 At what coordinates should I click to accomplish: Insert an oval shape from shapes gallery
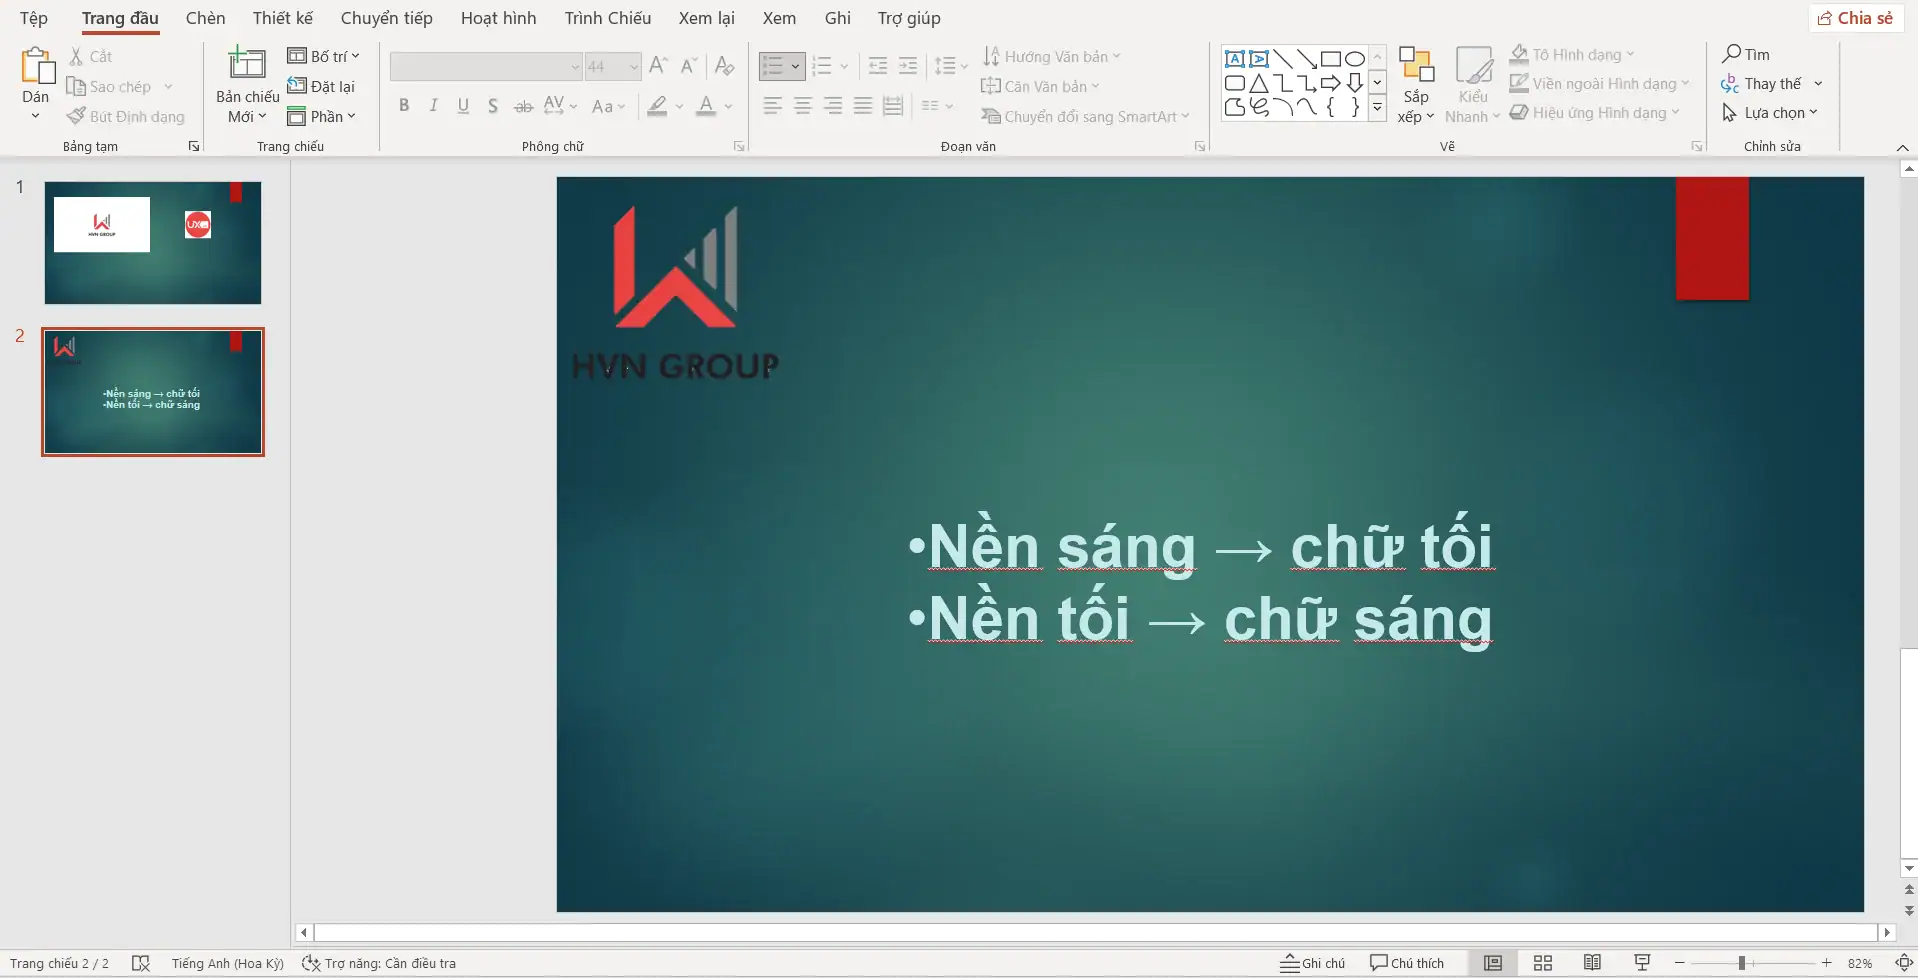point(1353,57)
